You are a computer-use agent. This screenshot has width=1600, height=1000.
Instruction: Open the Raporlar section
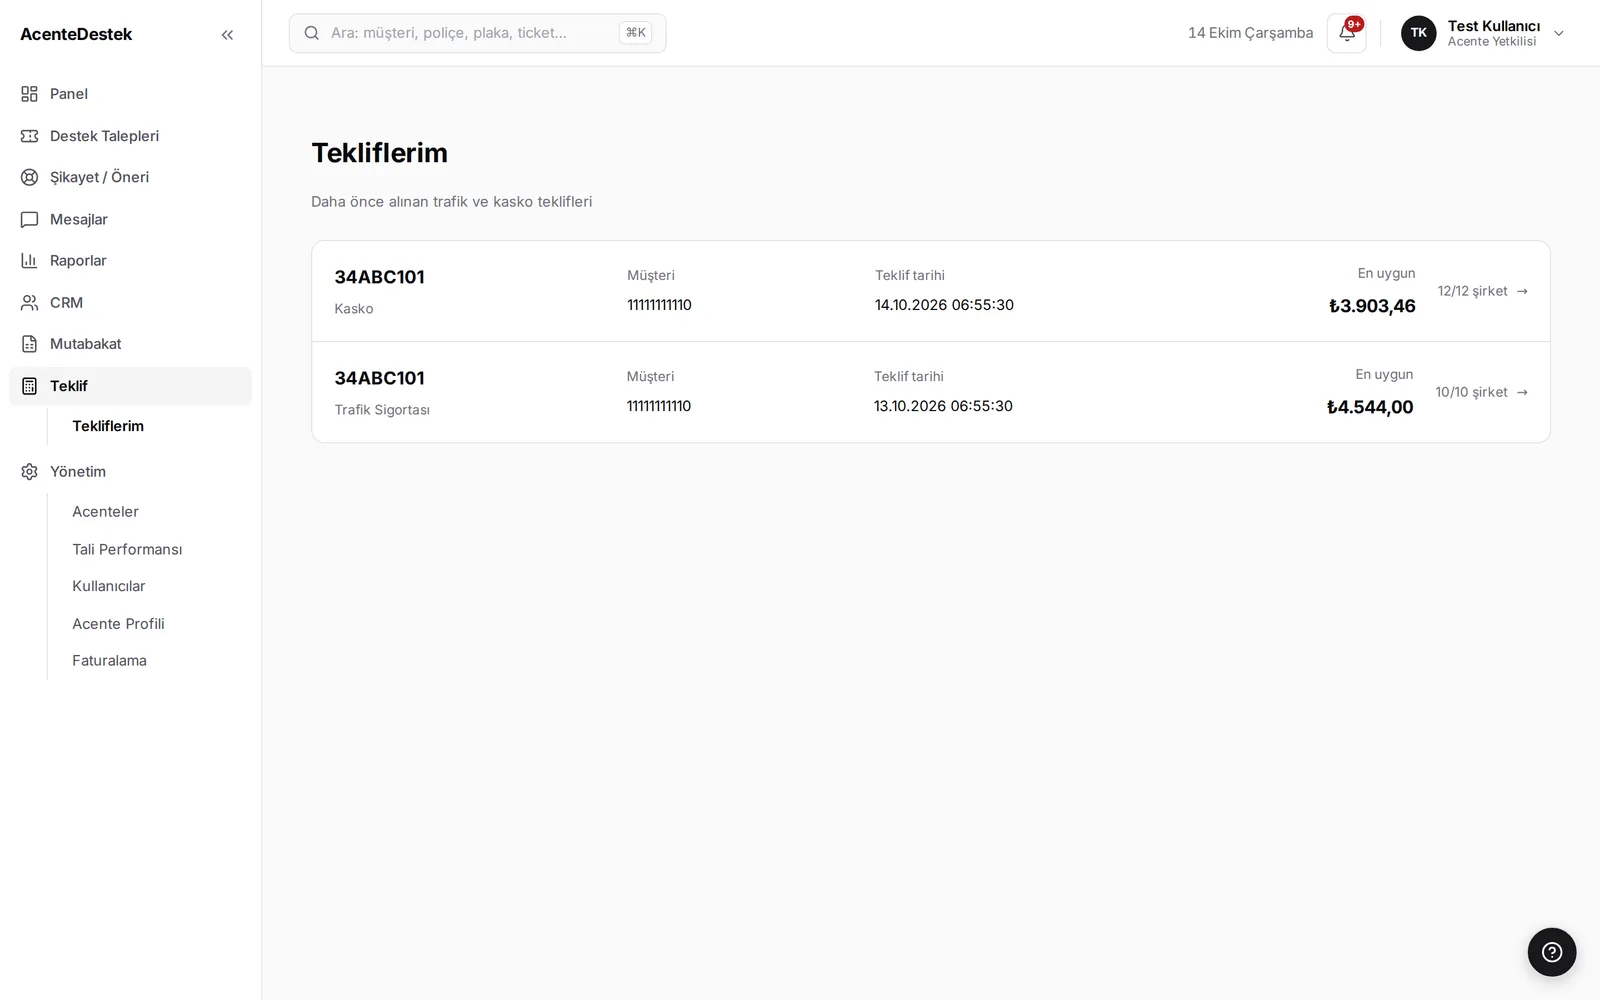(130, 261)
